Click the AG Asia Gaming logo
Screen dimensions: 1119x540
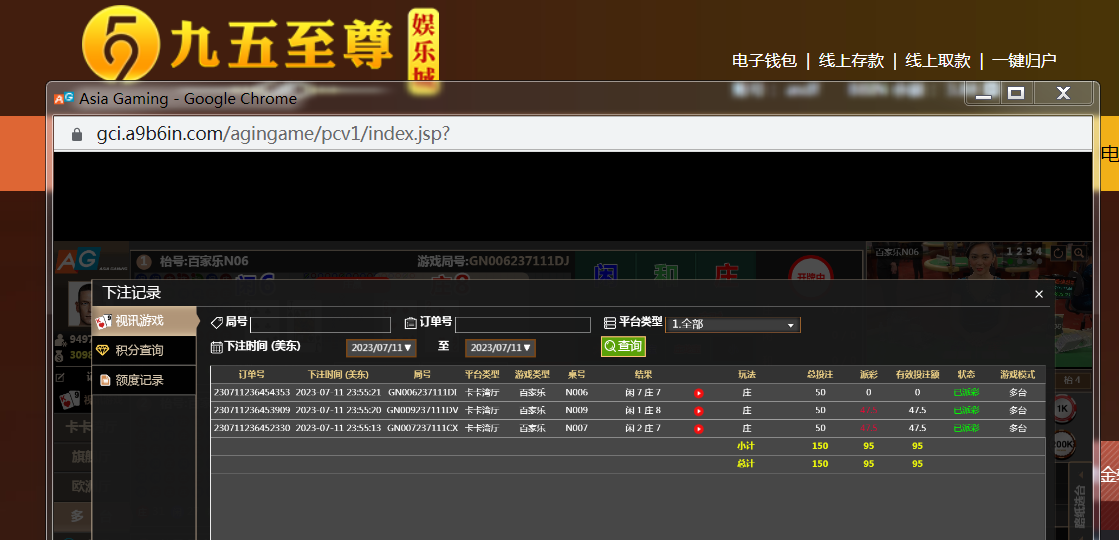coord(92,260)
